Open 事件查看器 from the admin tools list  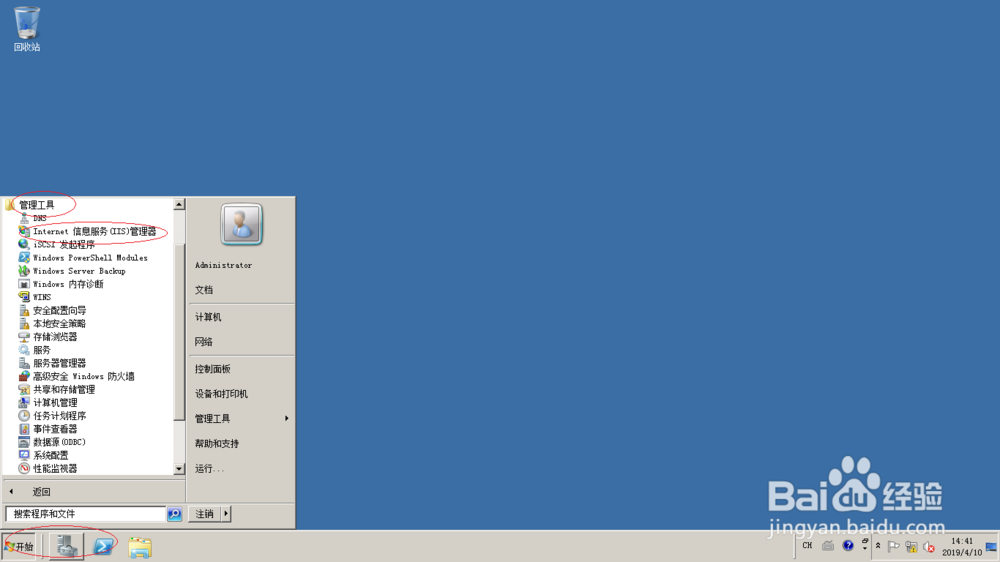pos(48,429)
